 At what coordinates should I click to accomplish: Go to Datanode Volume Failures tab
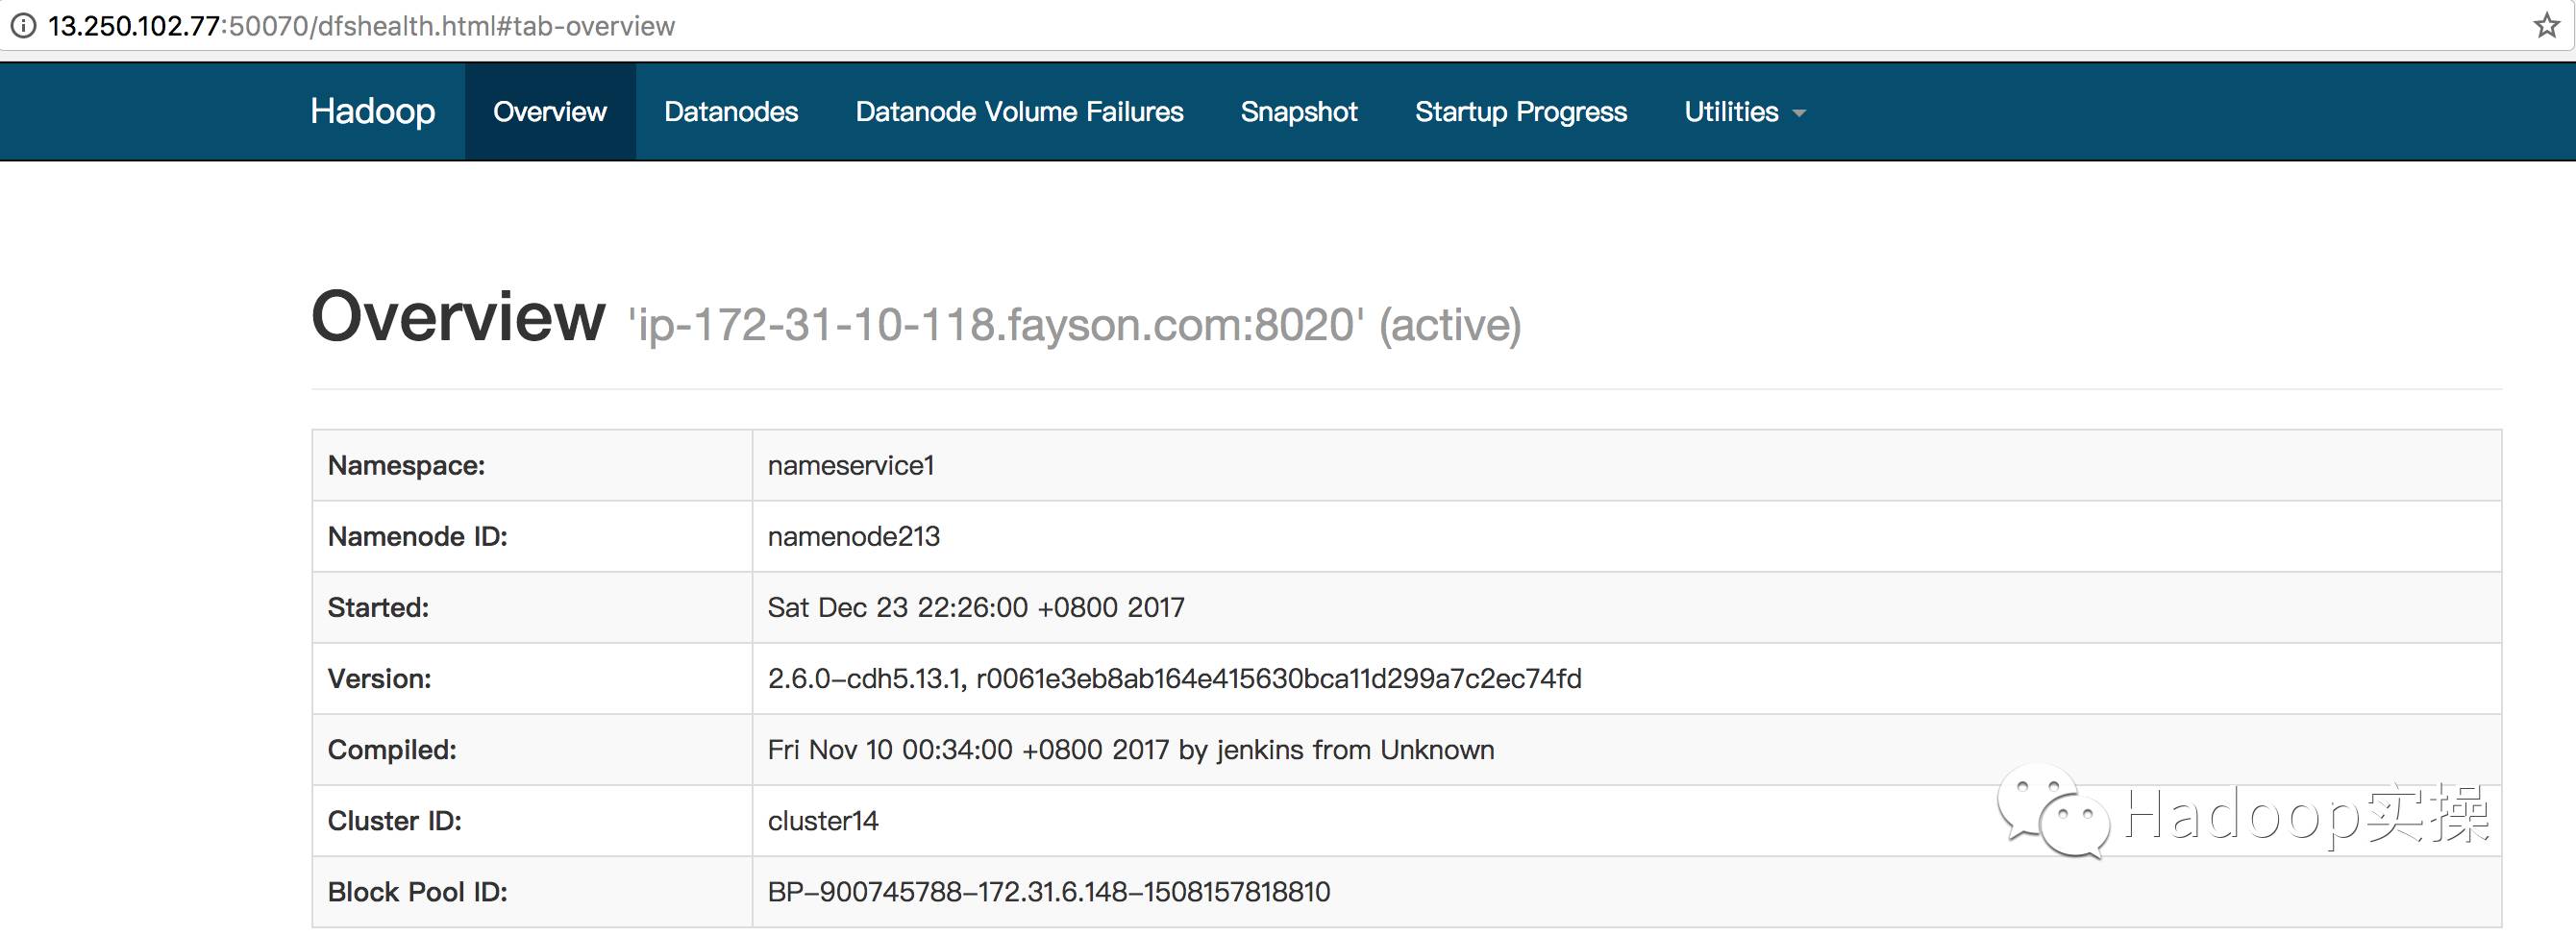pos(1019,112)
